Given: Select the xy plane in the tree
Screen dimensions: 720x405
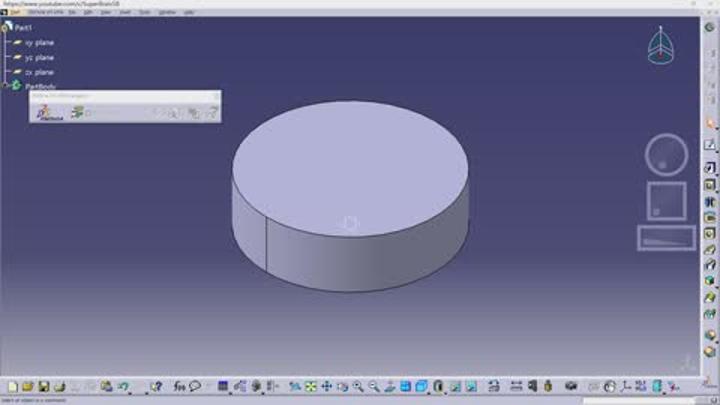Looking at the screenshot, I should [x=39, y=43].
